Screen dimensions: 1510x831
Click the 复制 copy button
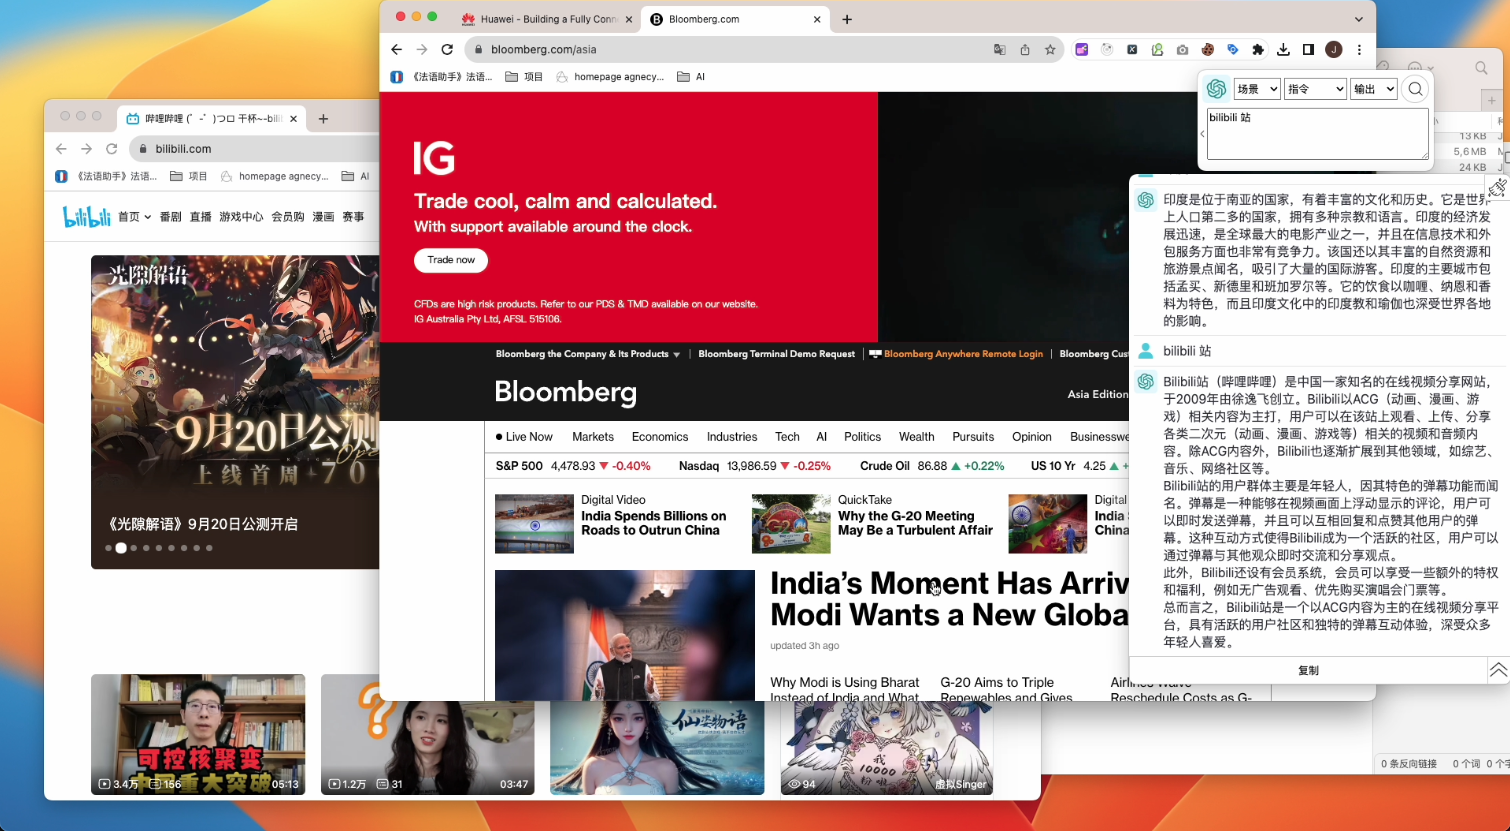tap(1308, 670)
